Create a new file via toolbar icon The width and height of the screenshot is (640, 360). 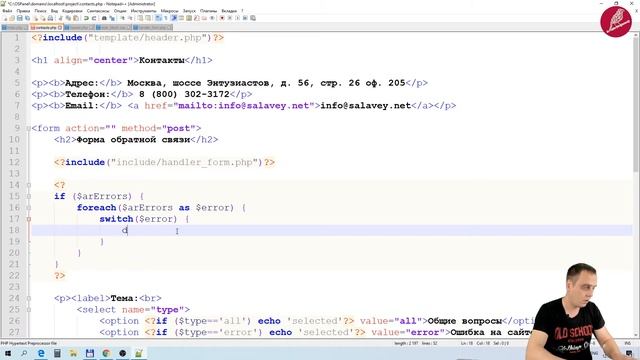(x=5, y=18)
